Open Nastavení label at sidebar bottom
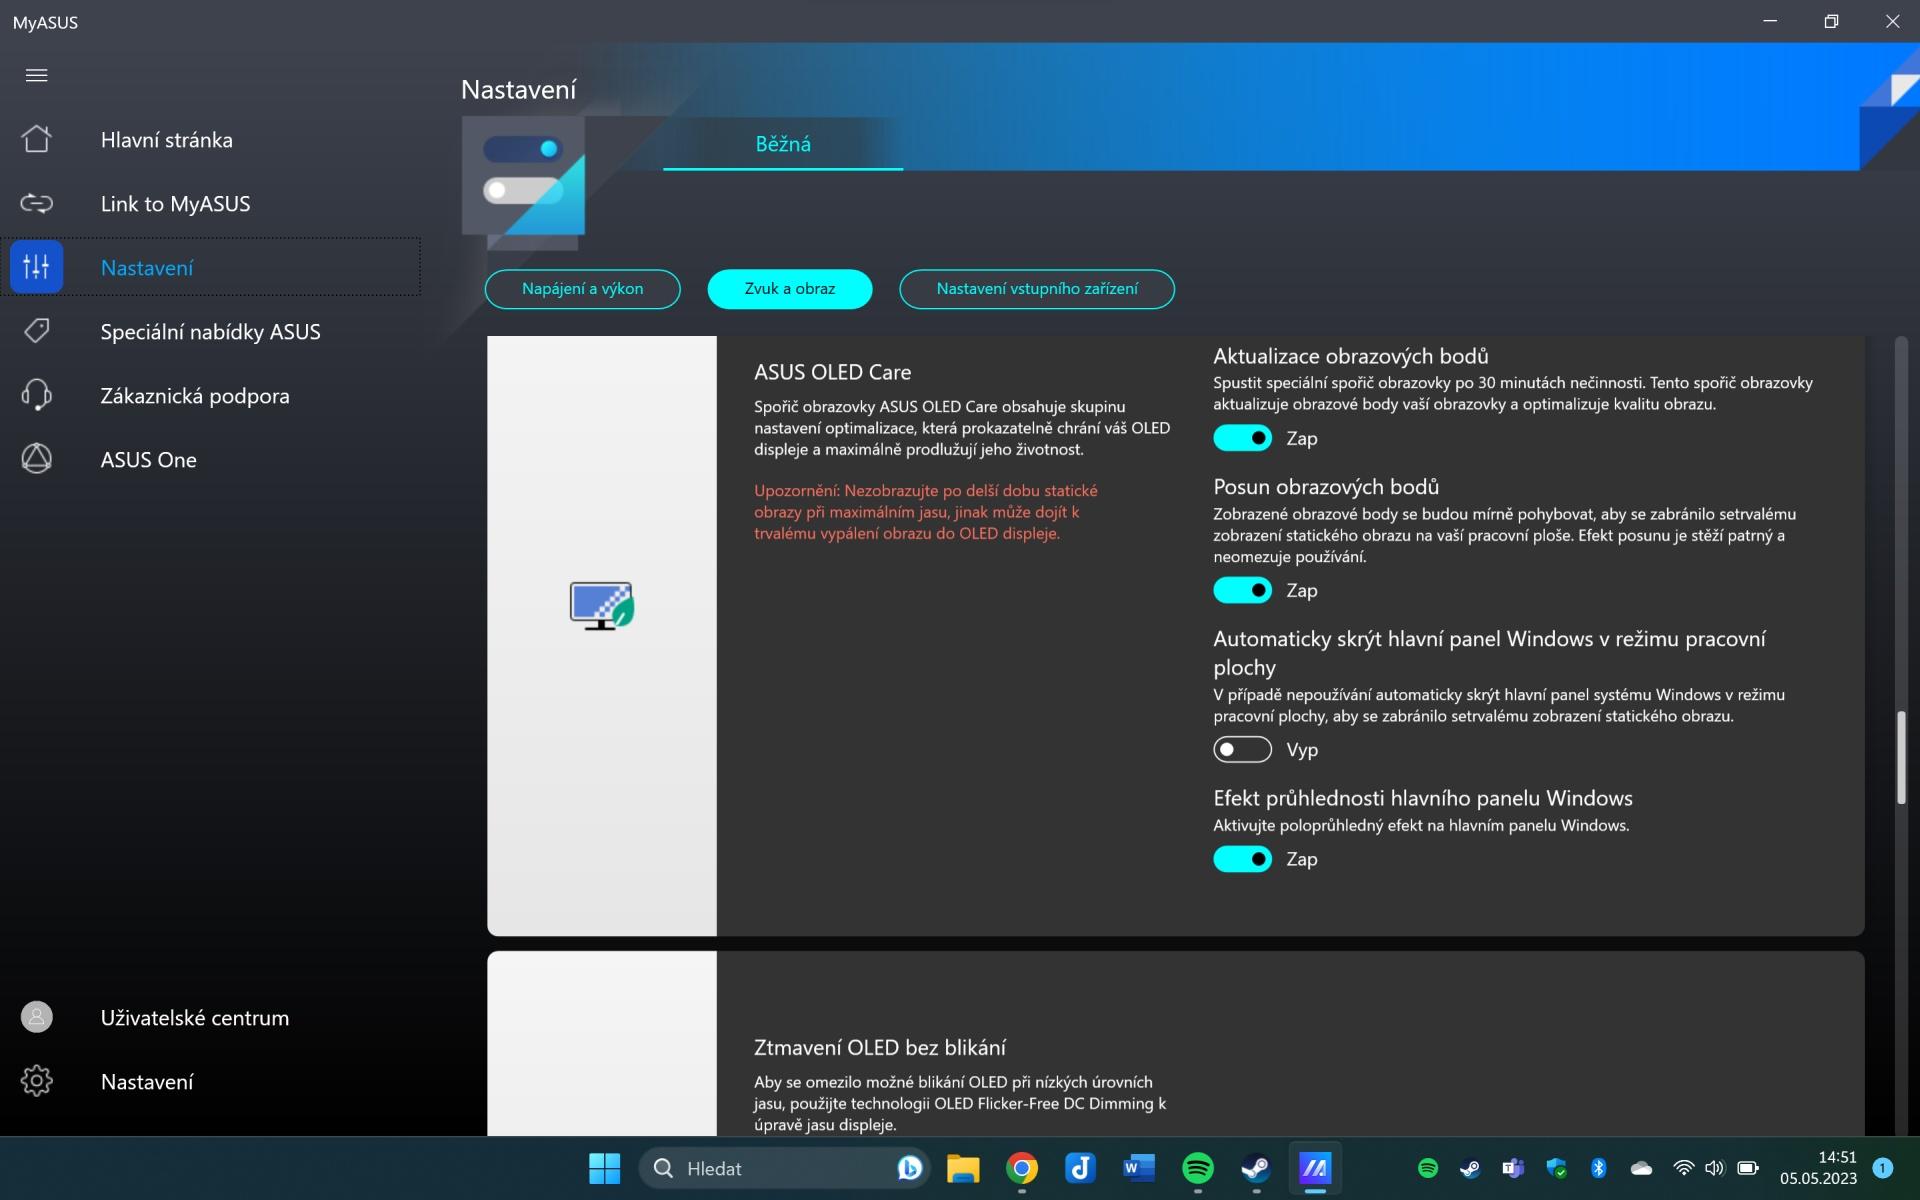 pos(147,1082)
